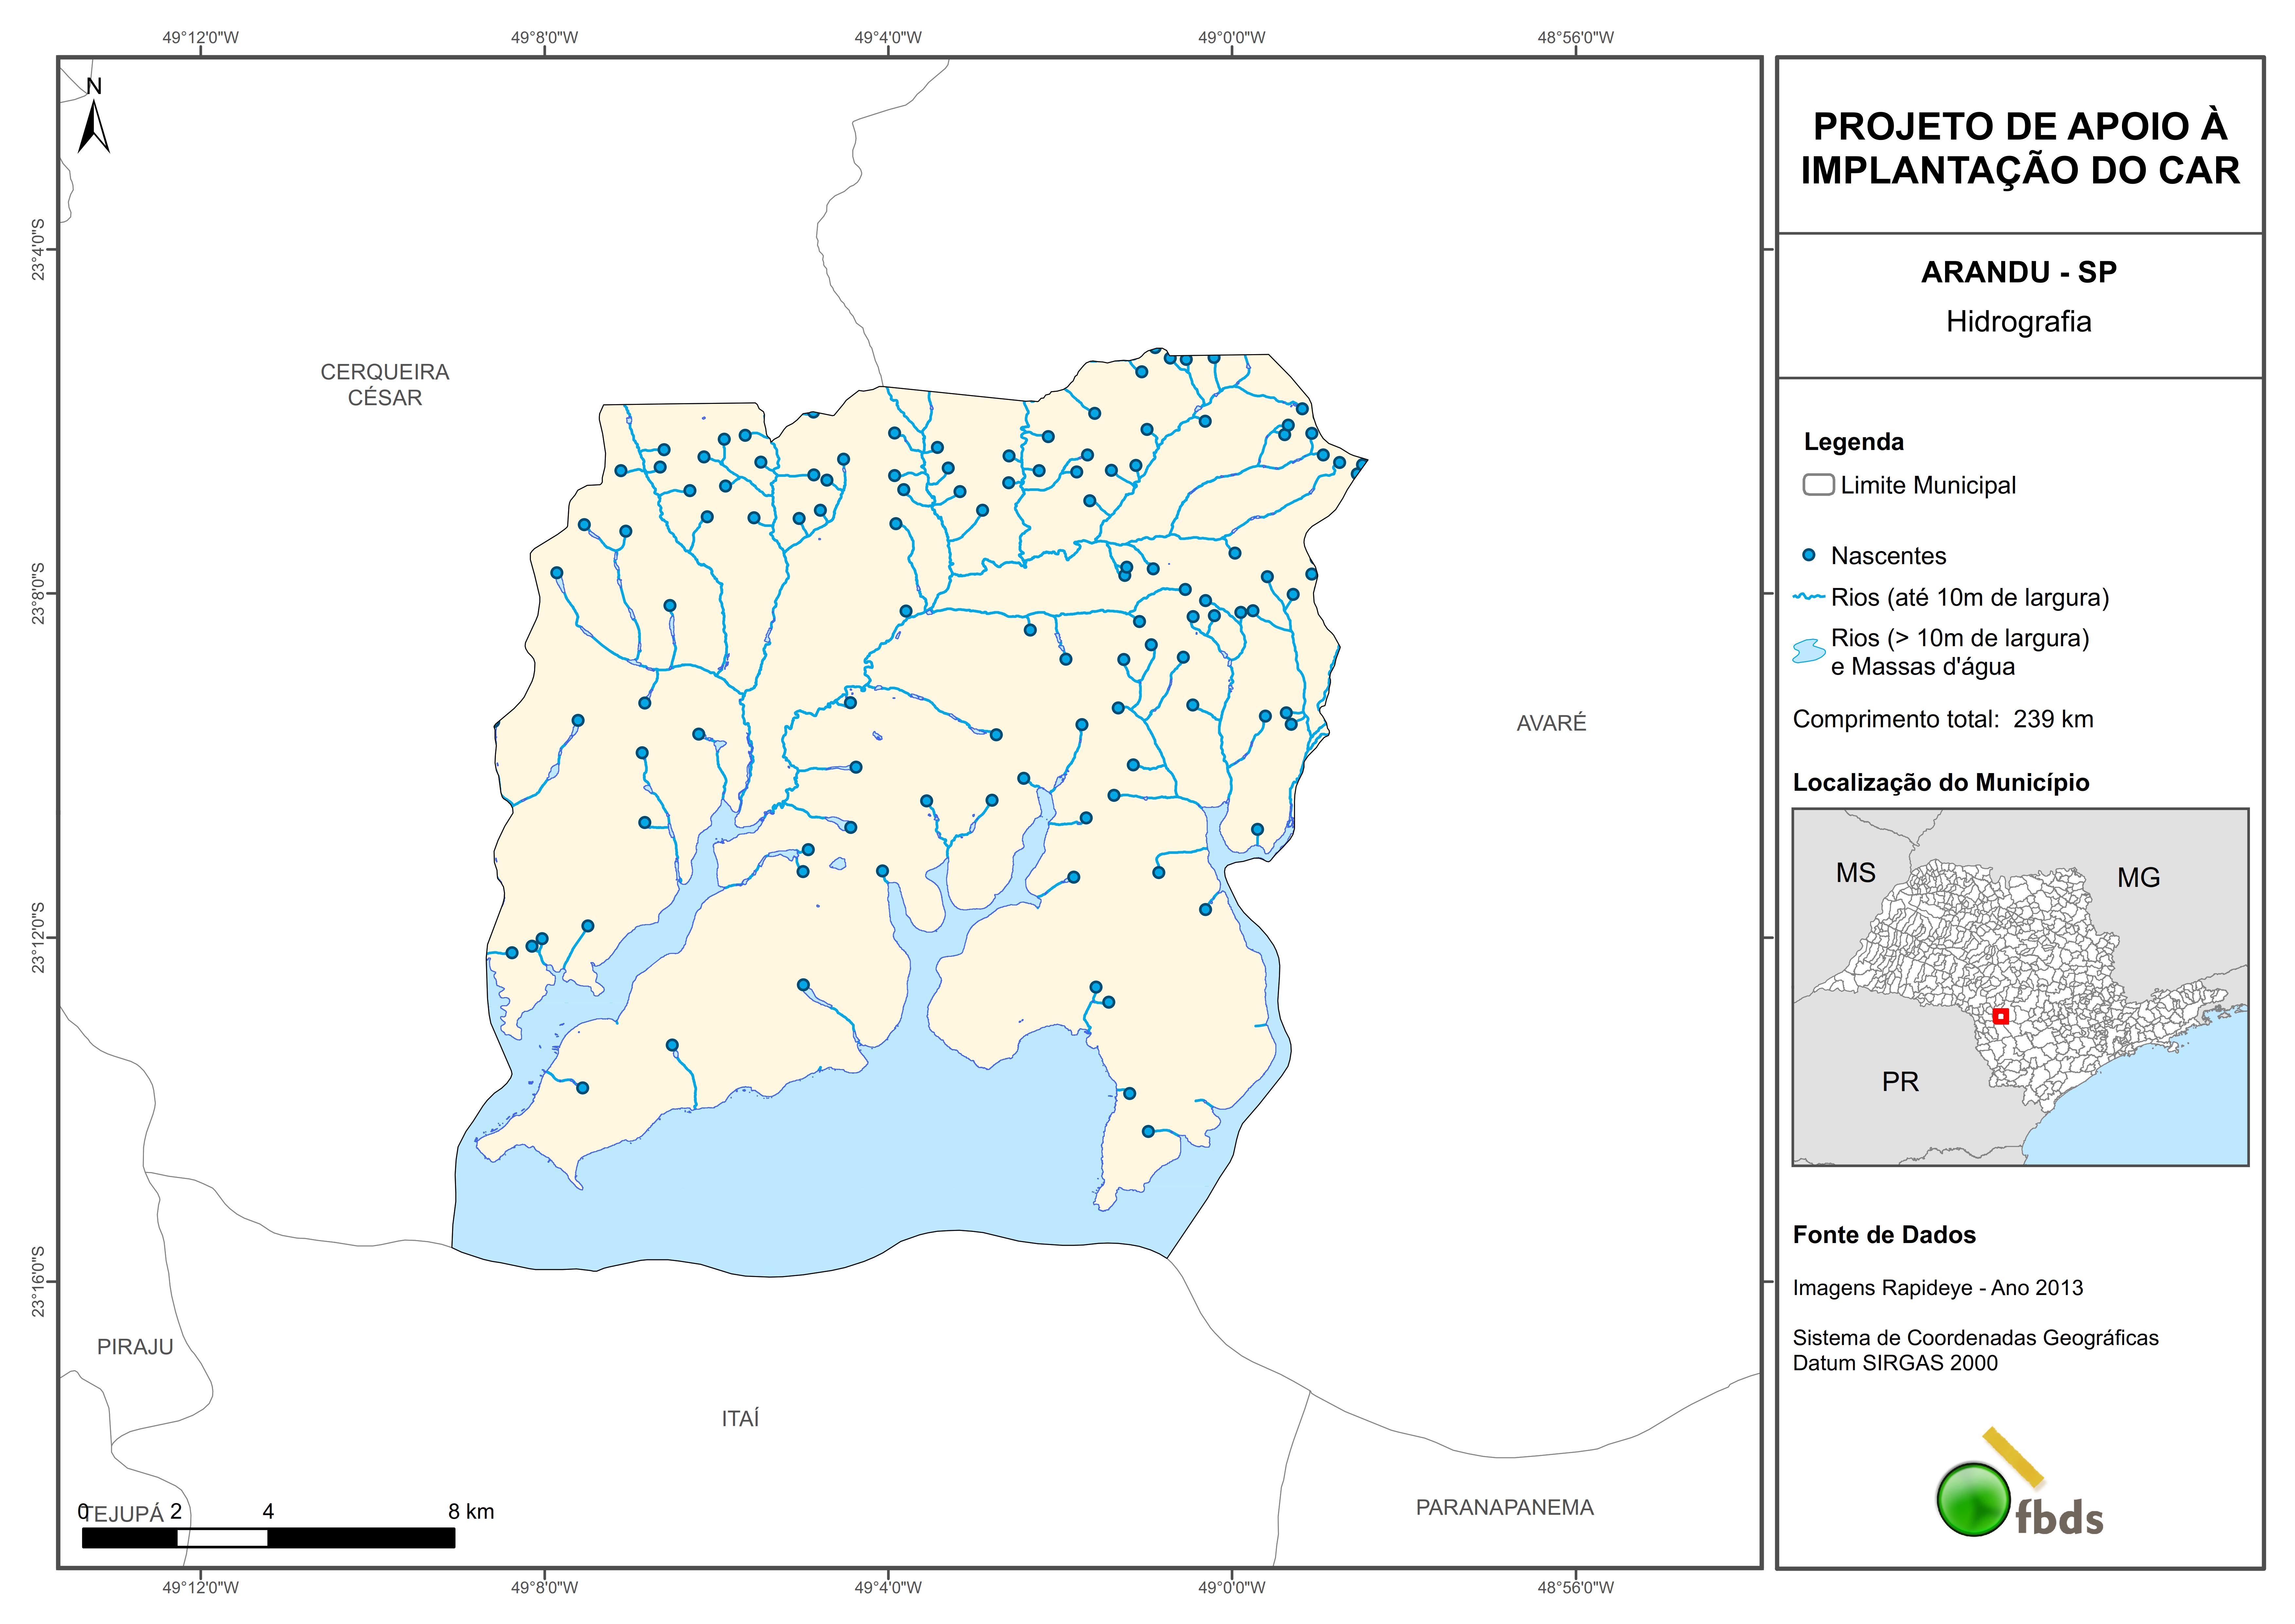Click the PIRAJU municipality label
The height and width of the screenshot is (1624, 2295).
pos(135,1347)
